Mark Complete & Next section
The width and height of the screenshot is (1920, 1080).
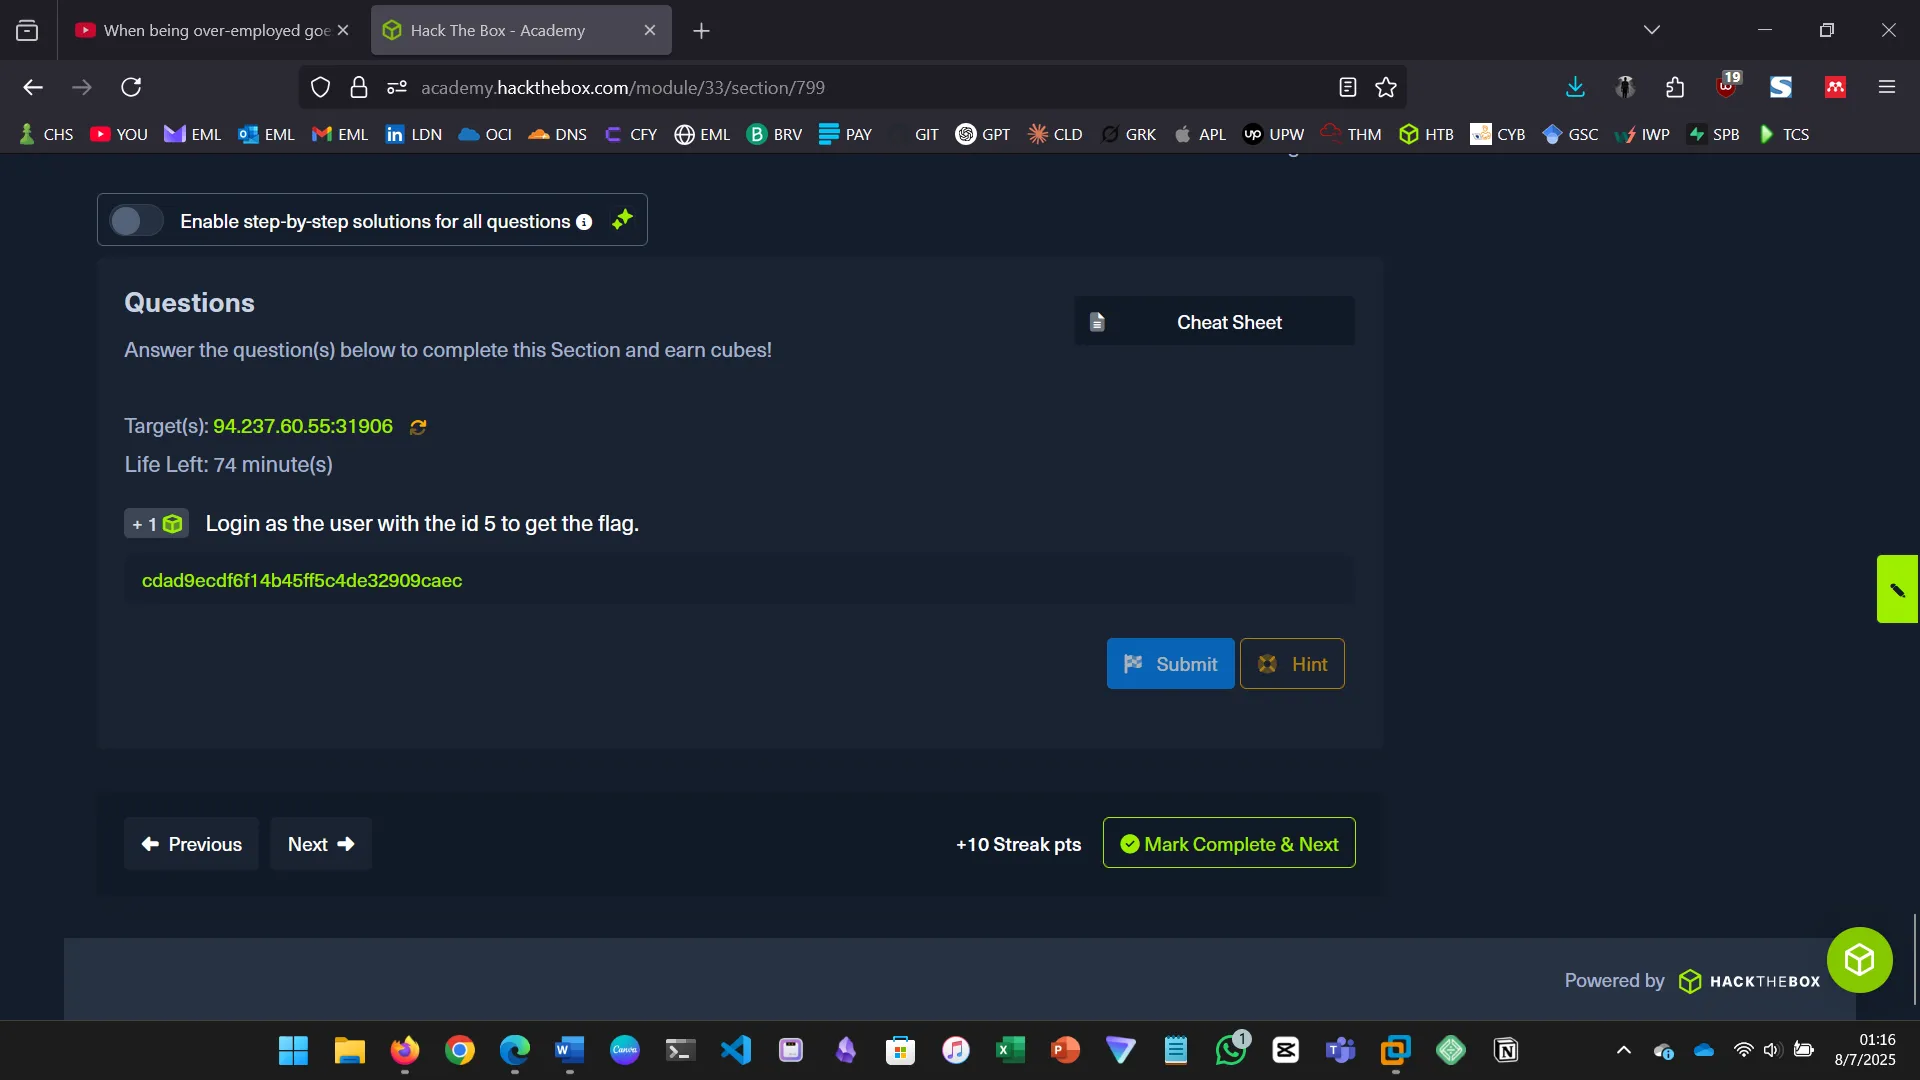1229,844
